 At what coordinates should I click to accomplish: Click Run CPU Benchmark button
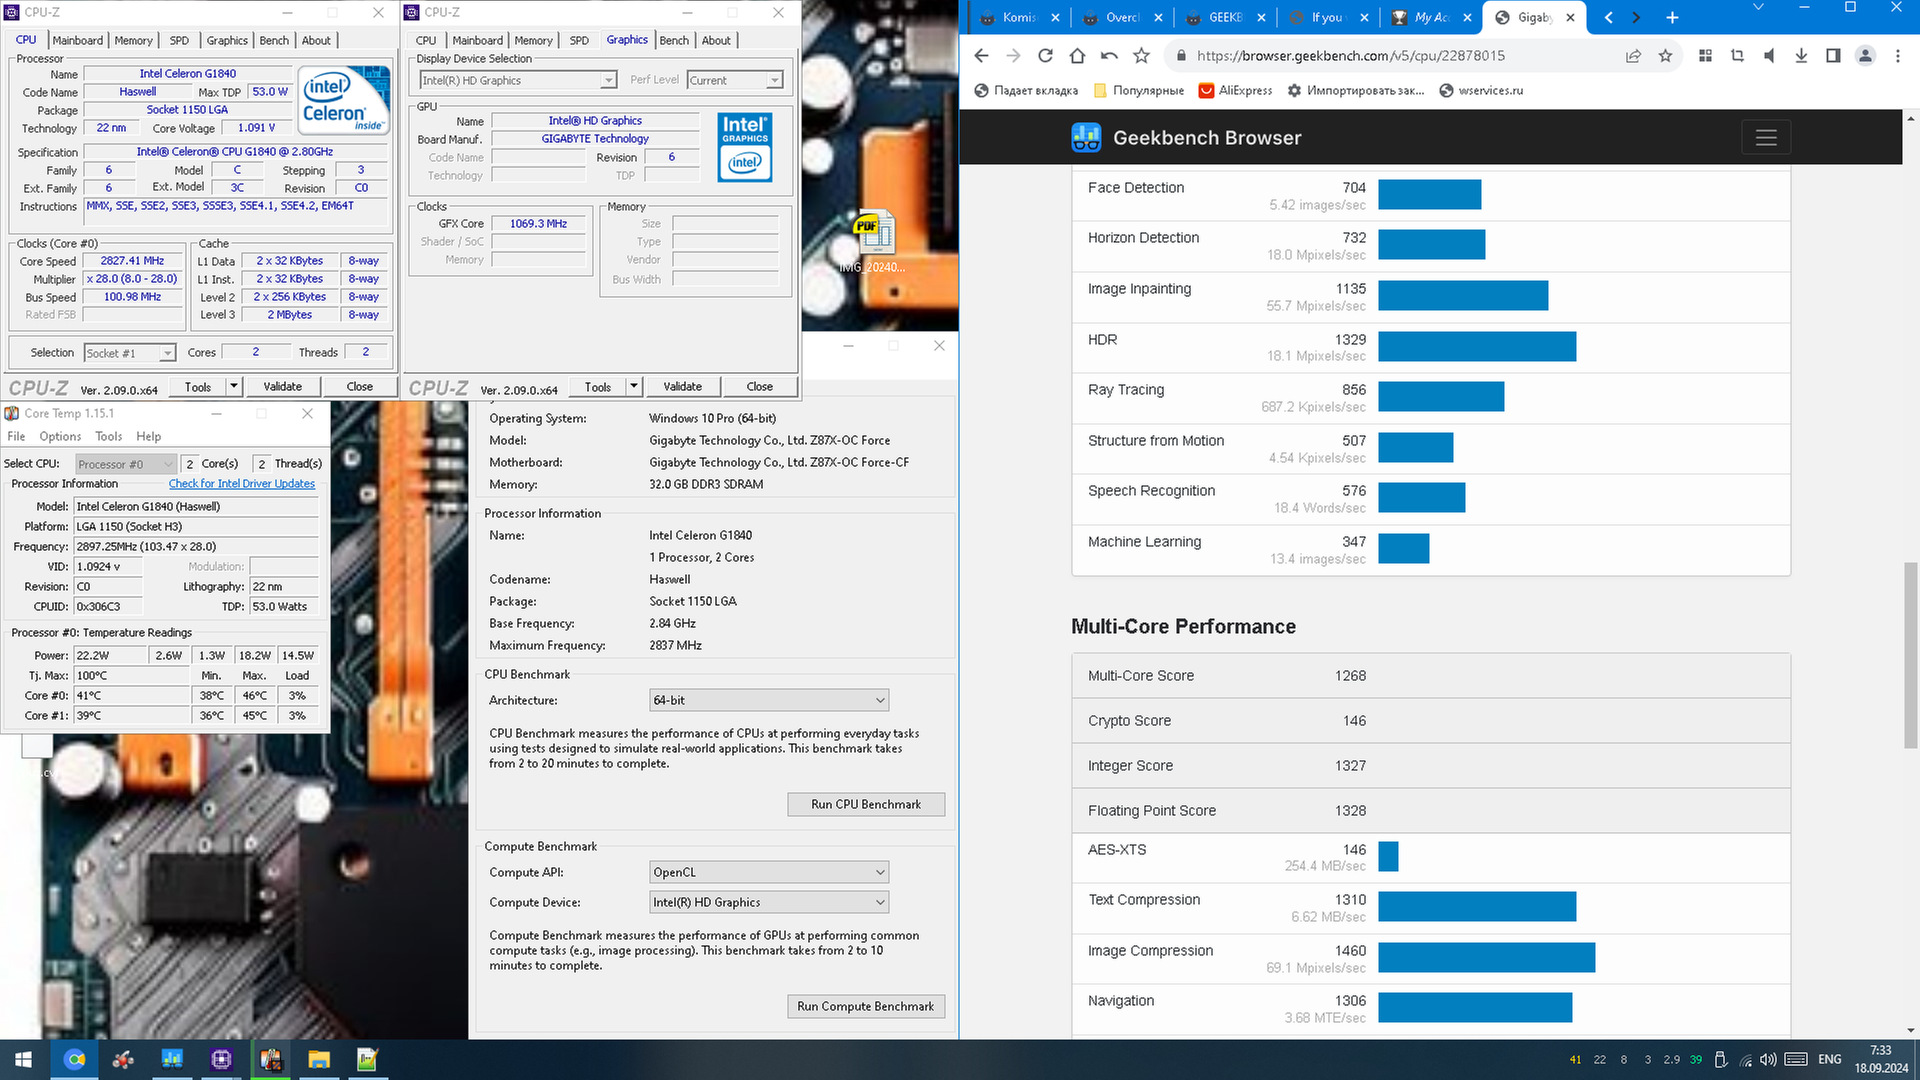tap(865, 804)
